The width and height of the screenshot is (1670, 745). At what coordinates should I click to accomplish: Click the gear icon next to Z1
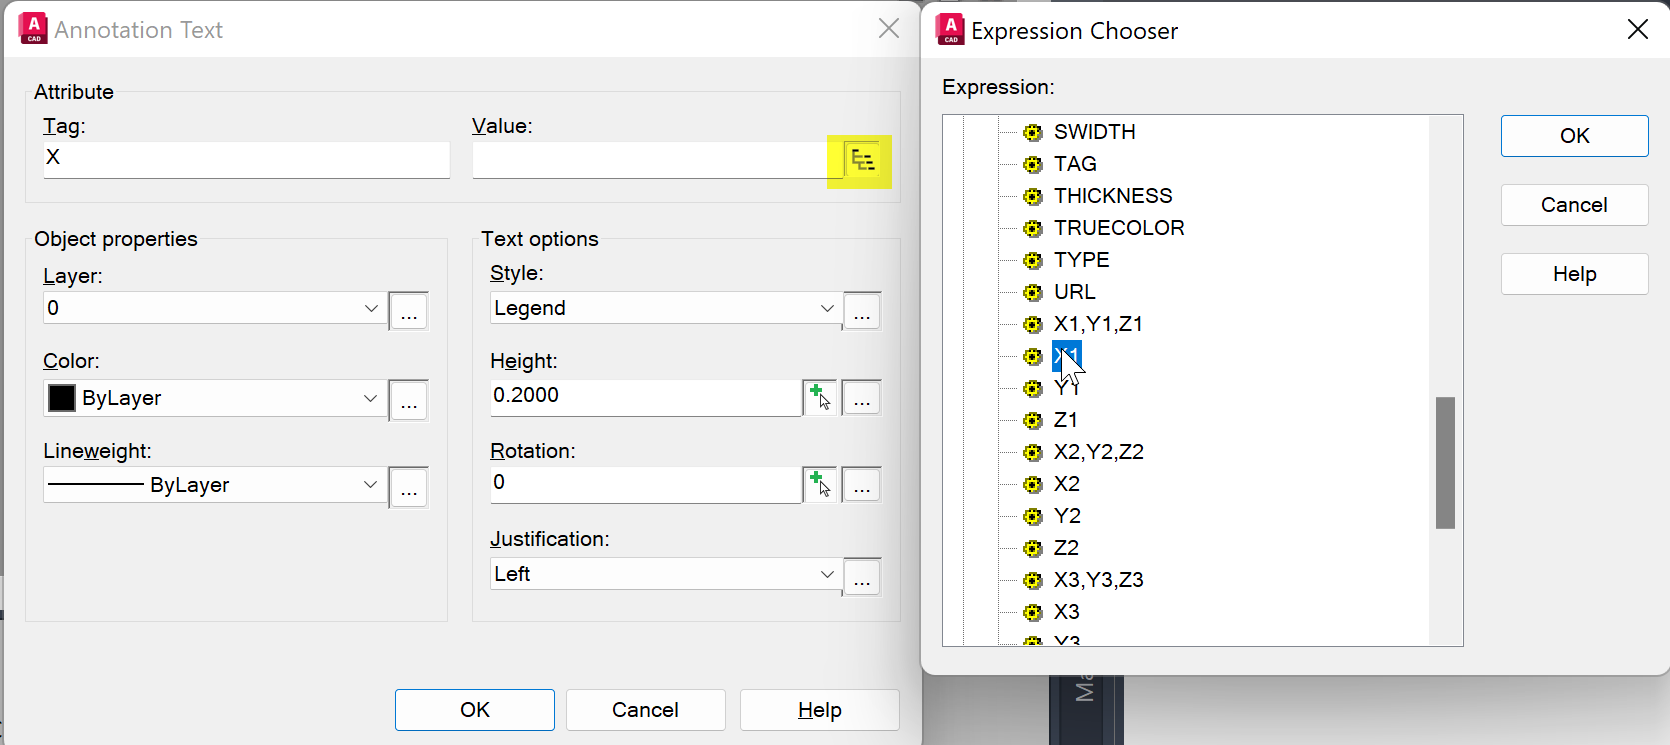pos(1033,420)
